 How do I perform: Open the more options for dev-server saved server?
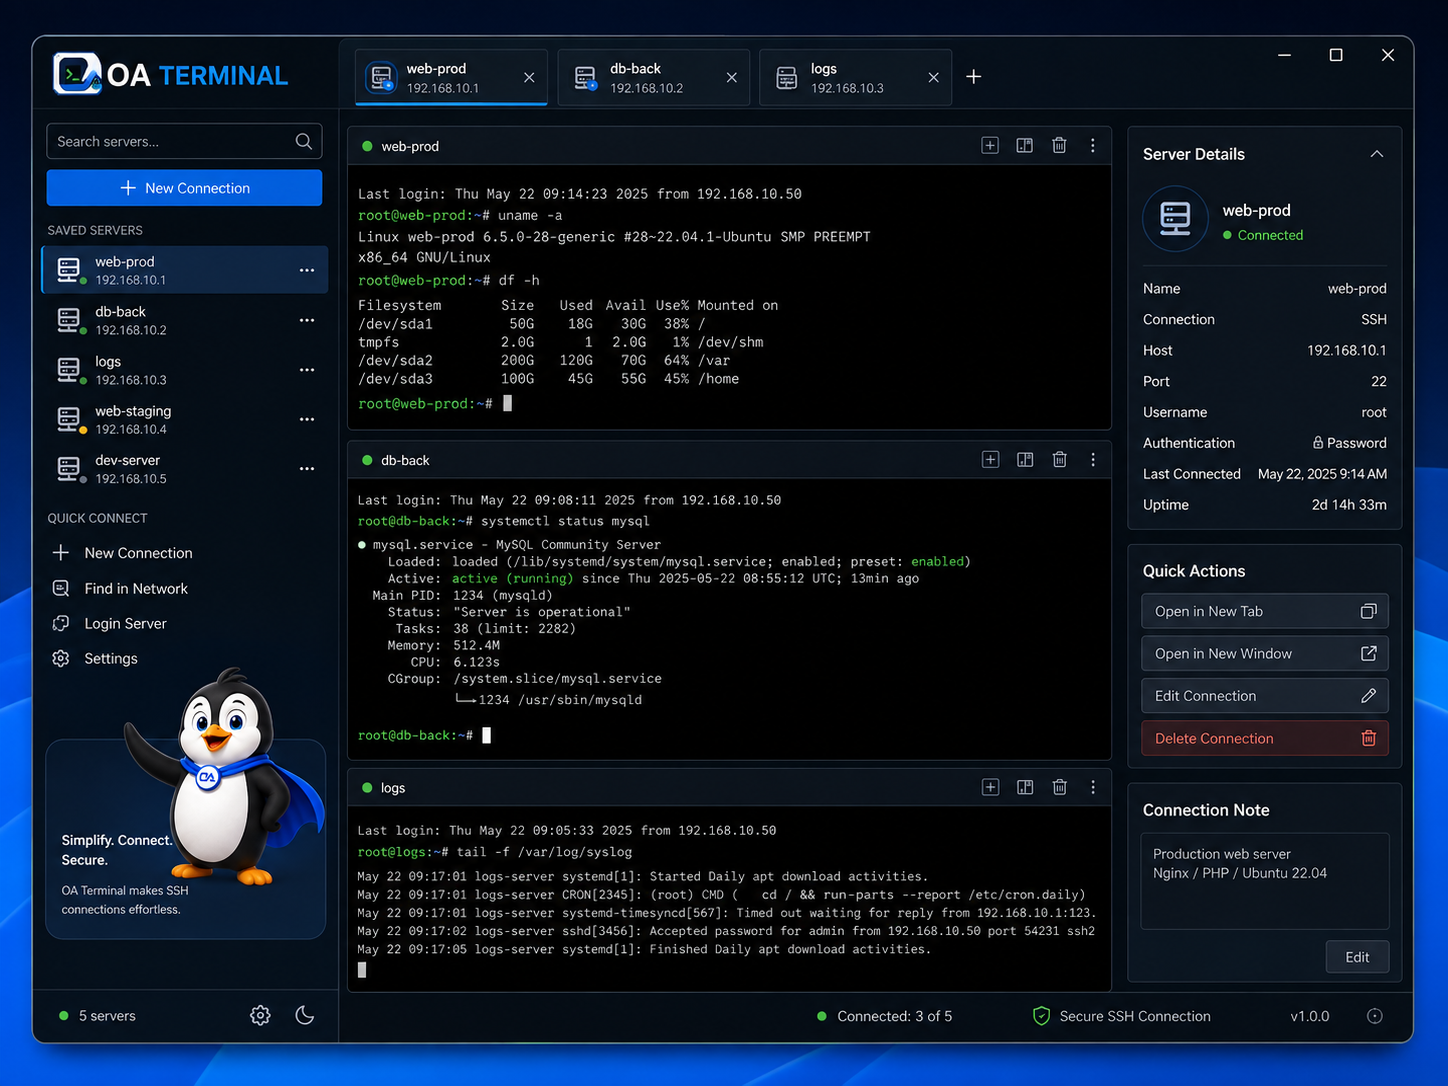[307, 469]
